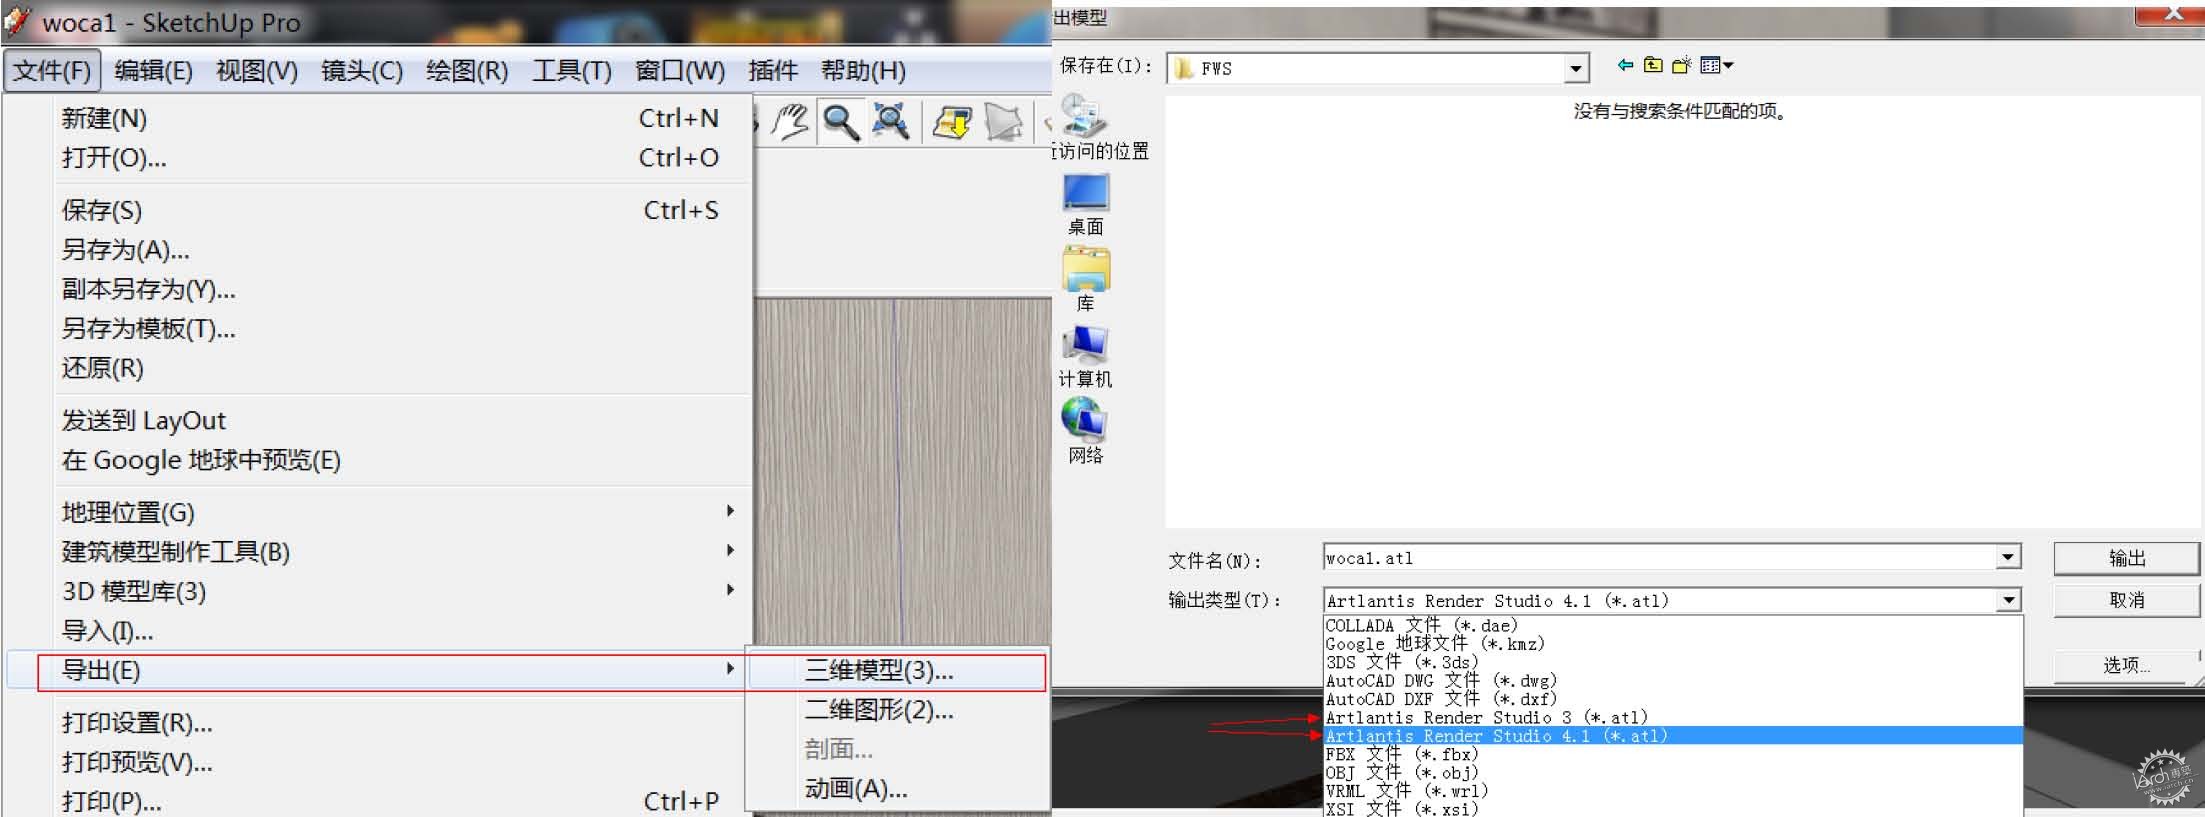Click the Get Models download icon
Viewport: 2205px width, 817px height.
(953, 123)
